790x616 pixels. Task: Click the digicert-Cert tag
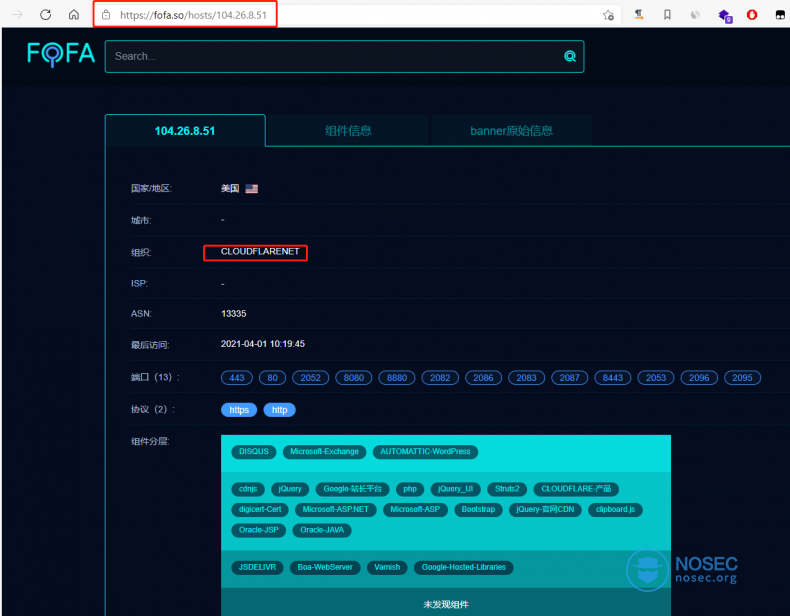pos(260,510)
